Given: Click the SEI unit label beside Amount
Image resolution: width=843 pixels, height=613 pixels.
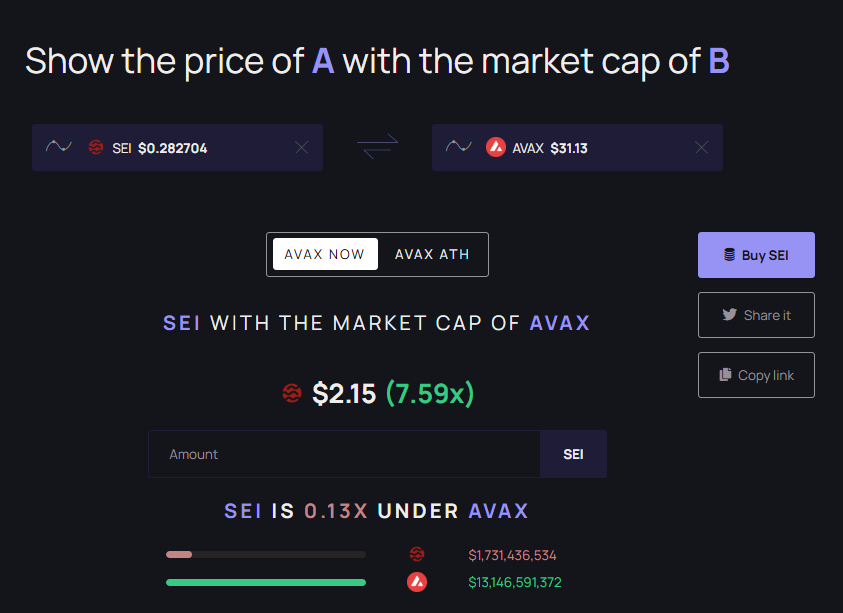Looking at the screenshot, I should pyautogui.click(x=573, y=454).
